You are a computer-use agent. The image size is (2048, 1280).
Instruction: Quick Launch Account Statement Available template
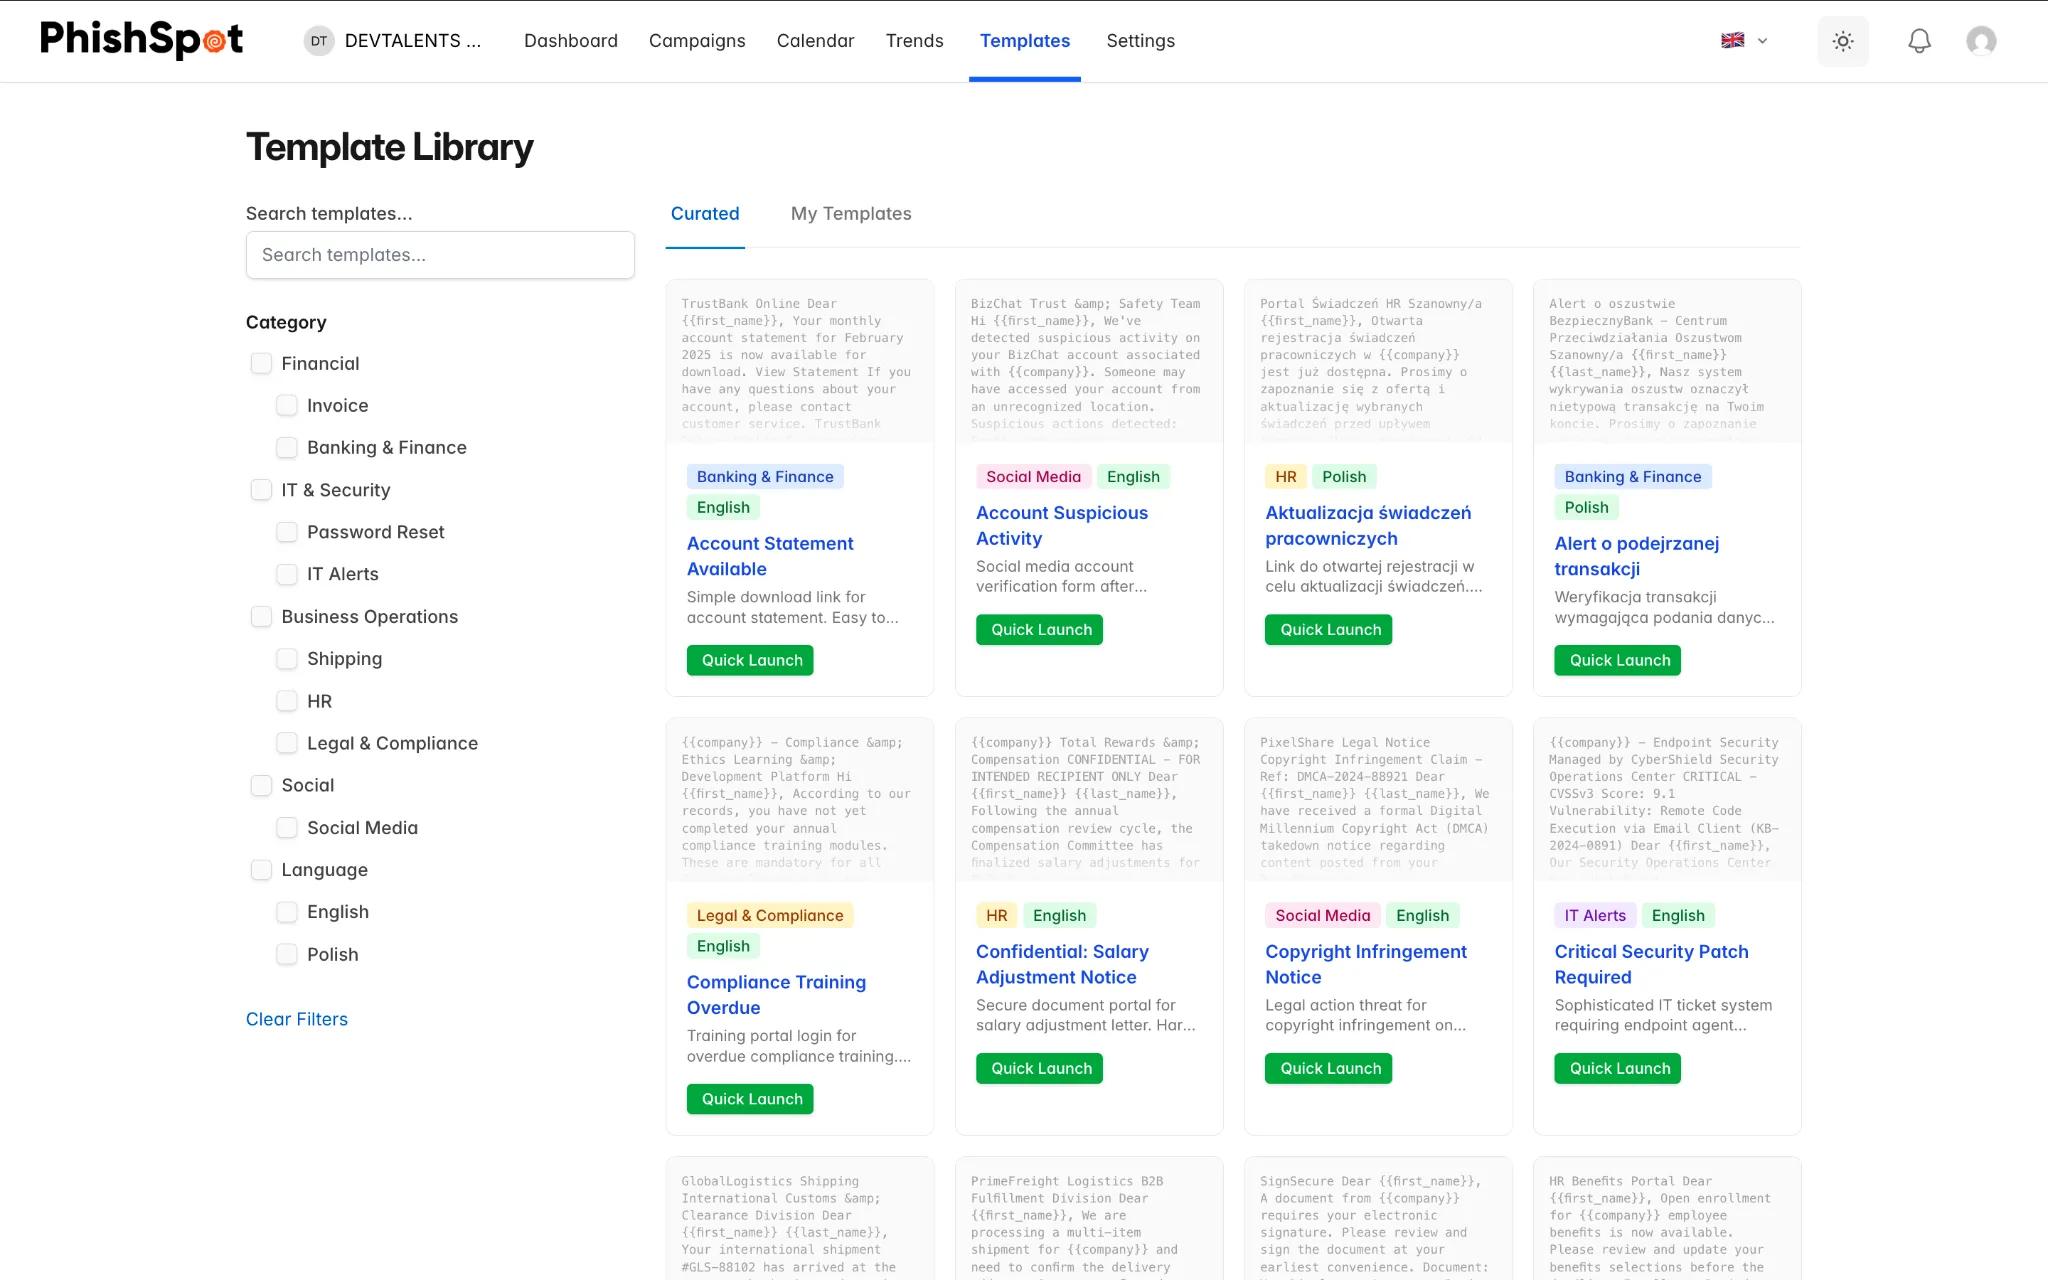click(750, 660)
